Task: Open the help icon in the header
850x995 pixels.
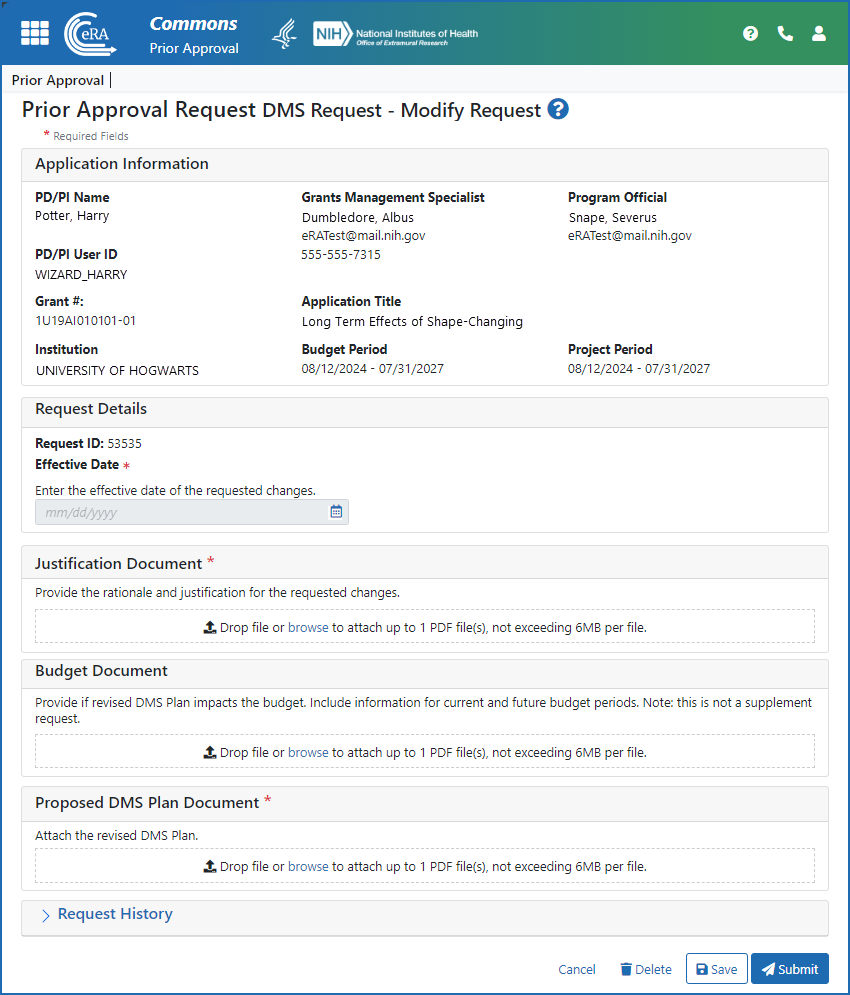Action: [750, 33]
